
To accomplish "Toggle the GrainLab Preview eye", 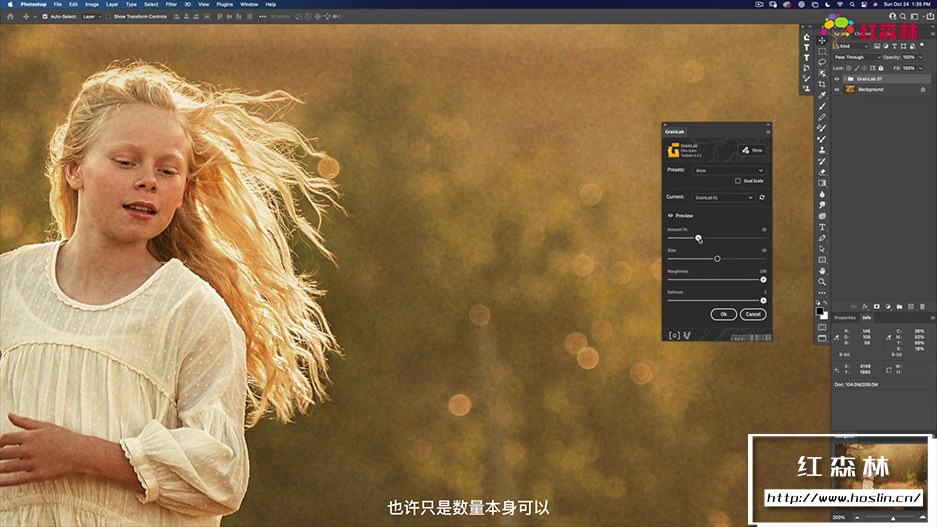I will pos(670,216).
